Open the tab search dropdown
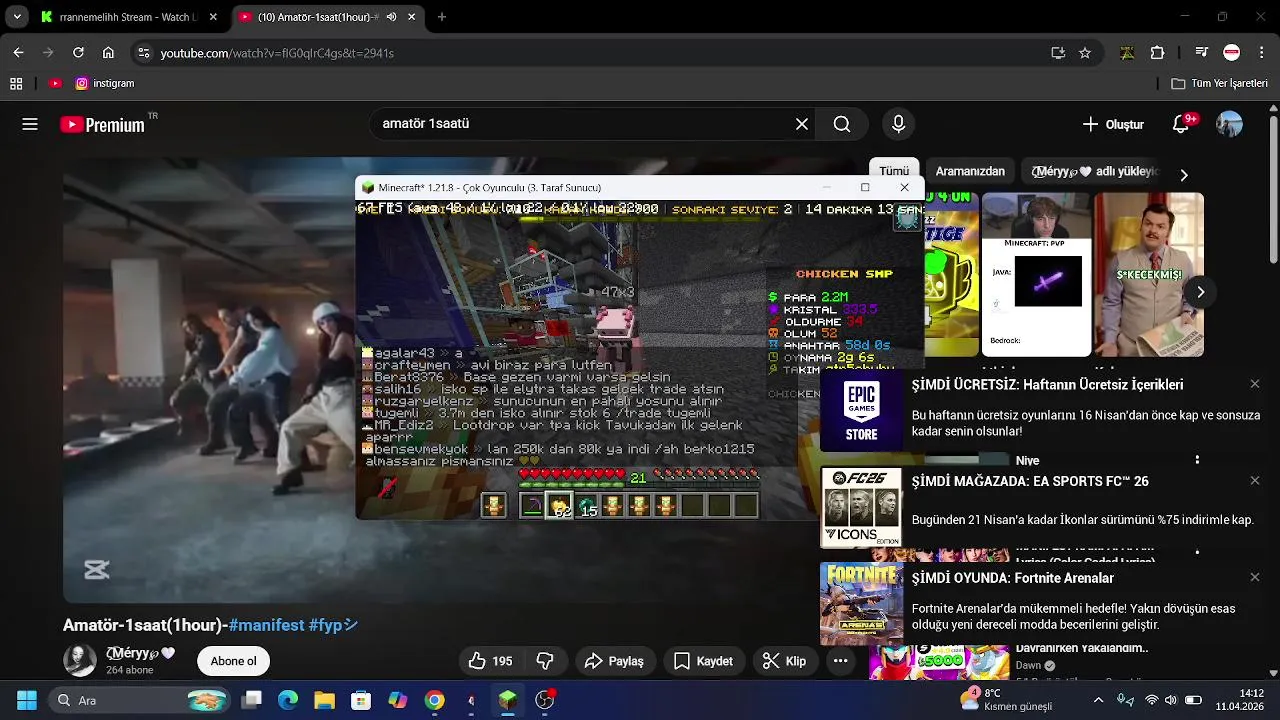 point(17,17)
